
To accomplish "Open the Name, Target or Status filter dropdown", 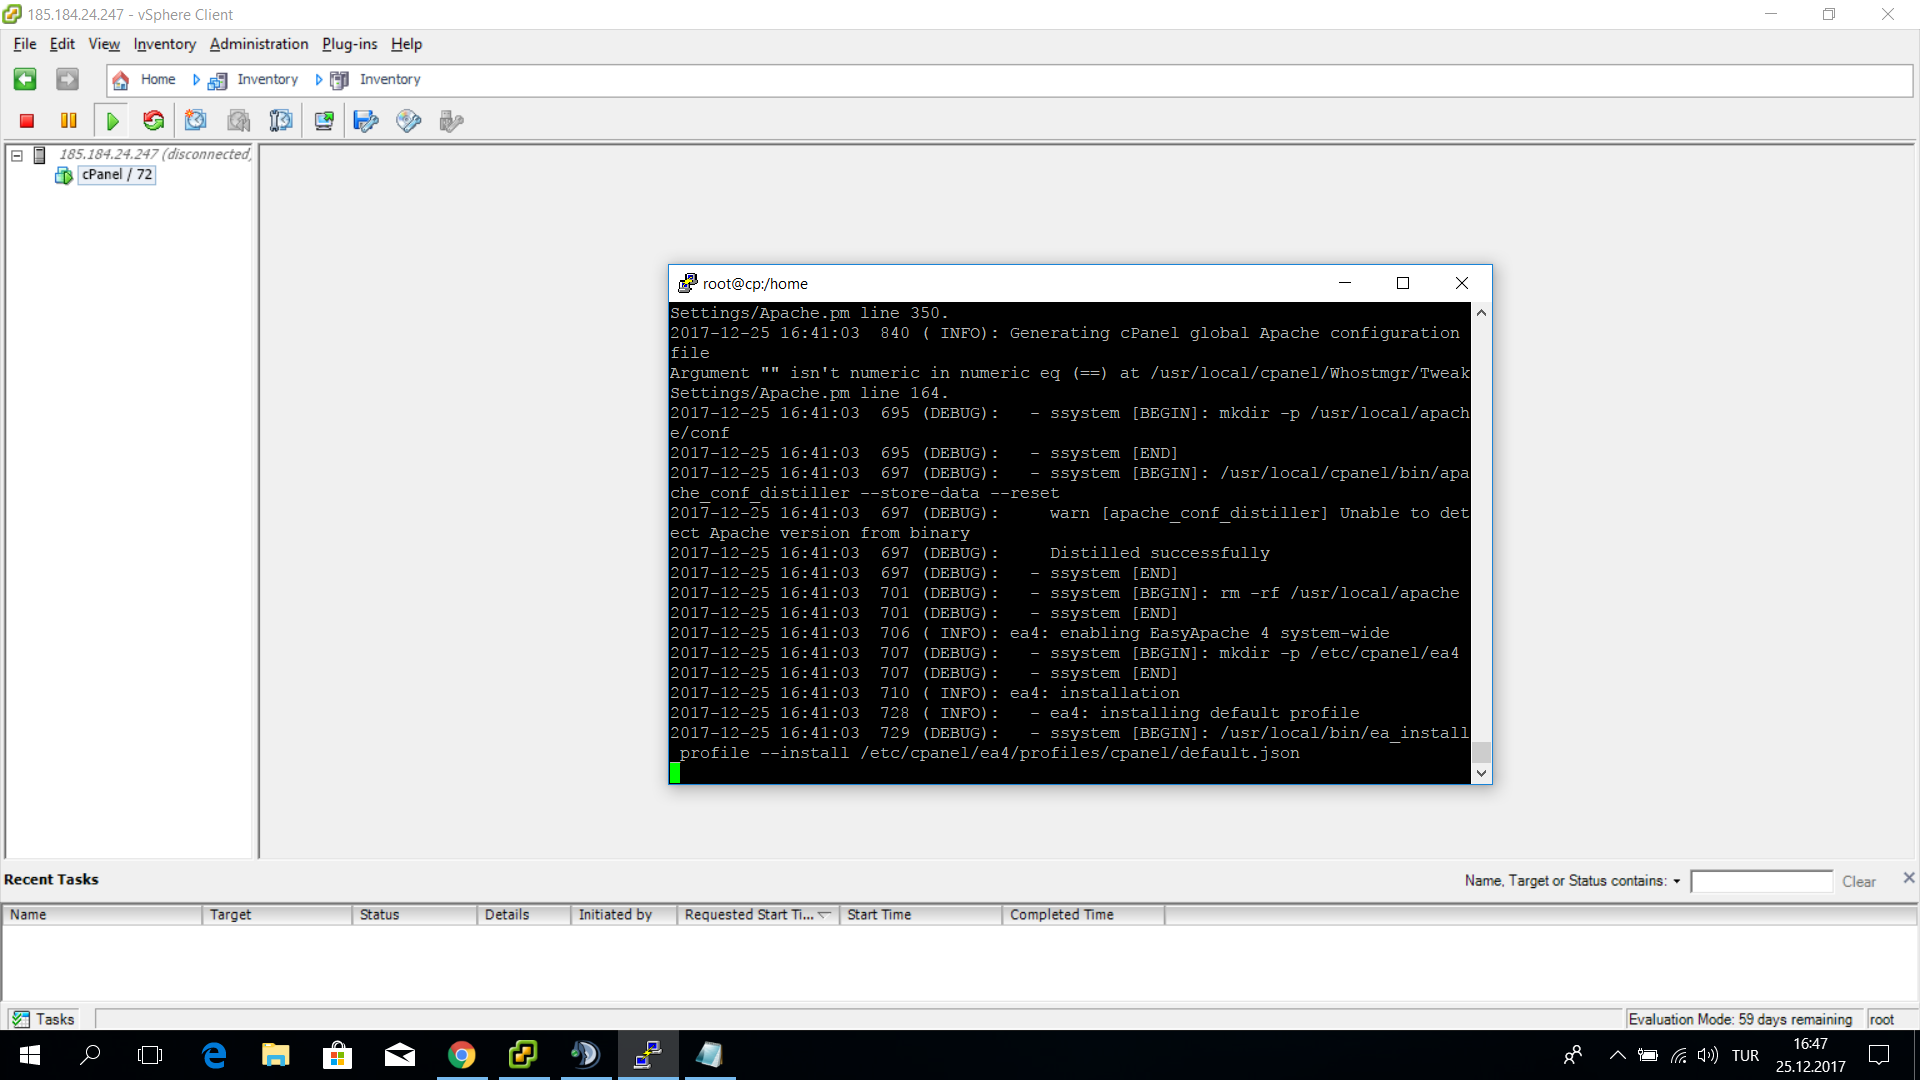I will point(1677,881).
